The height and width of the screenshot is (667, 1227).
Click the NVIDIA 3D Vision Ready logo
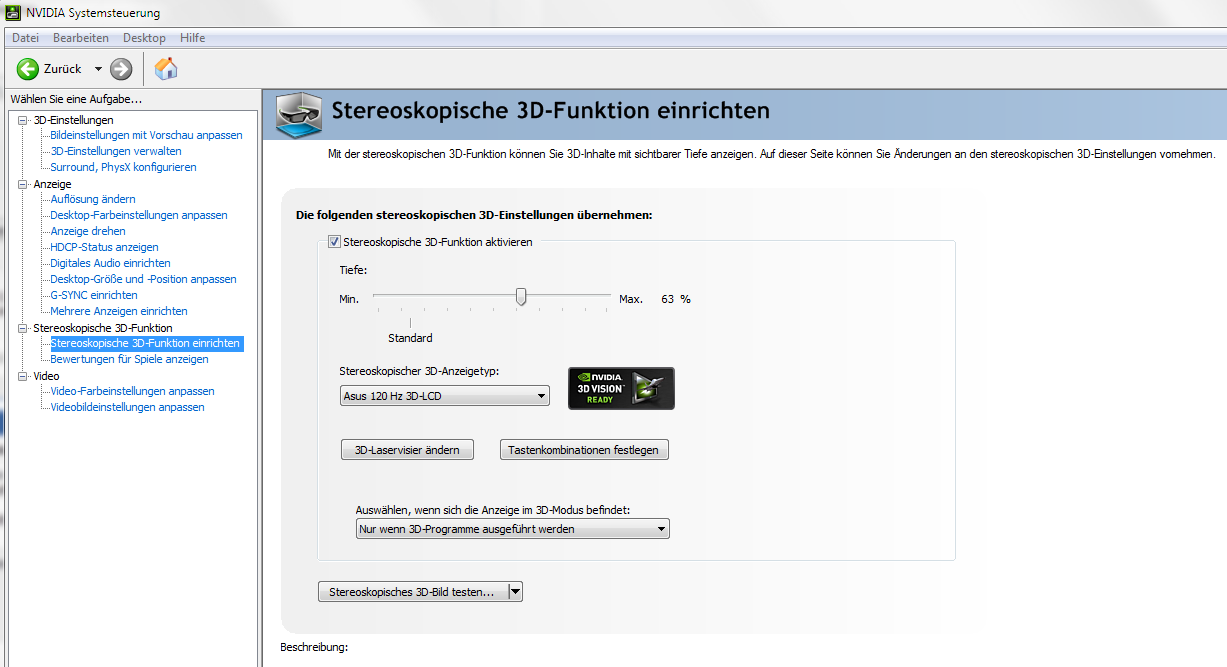[621, 388]
